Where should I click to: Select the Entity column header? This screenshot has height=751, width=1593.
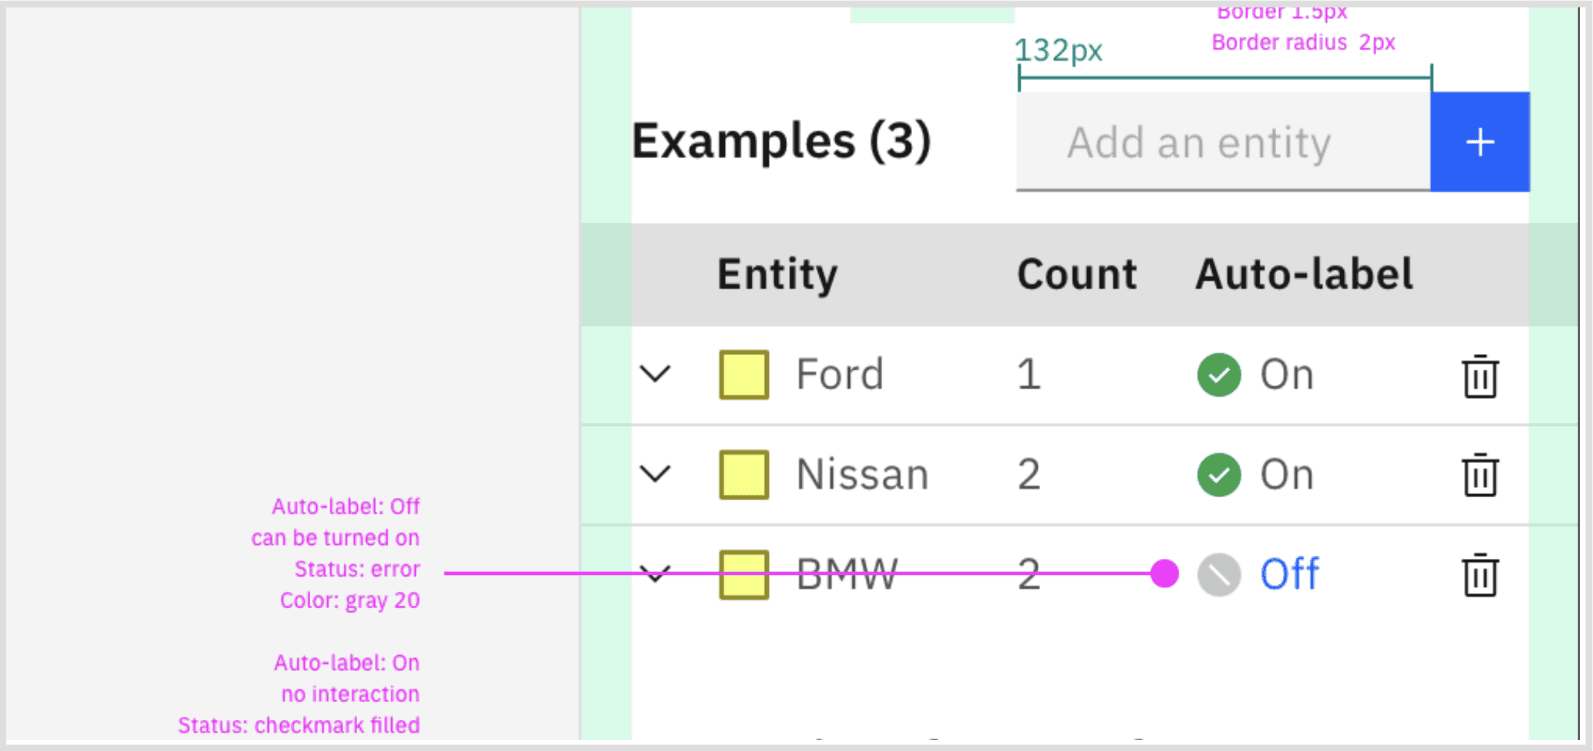click(x=776, y=274)
